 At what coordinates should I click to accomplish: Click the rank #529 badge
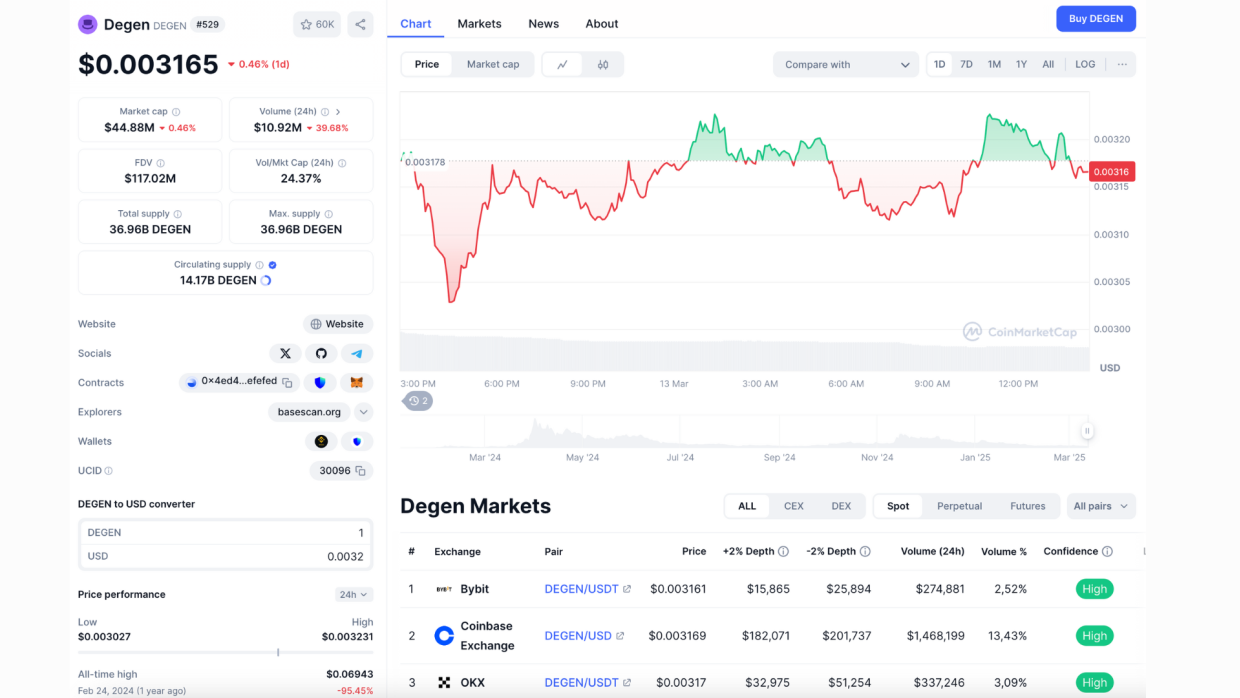[x=208, y=24]
